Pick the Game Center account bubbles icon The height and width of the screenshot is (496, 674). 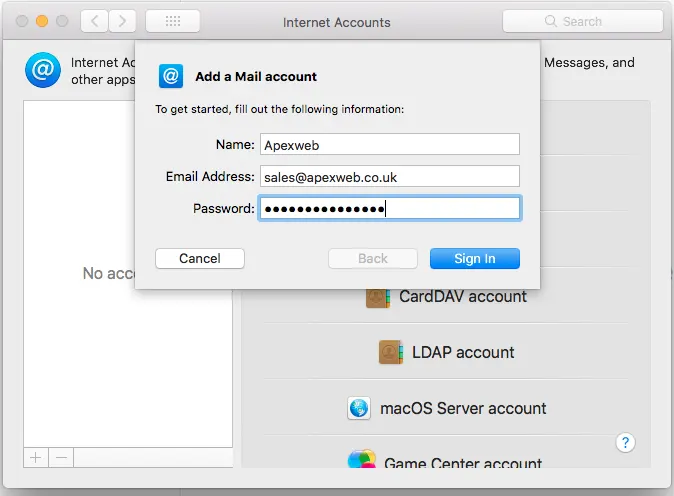click(361, 462)
